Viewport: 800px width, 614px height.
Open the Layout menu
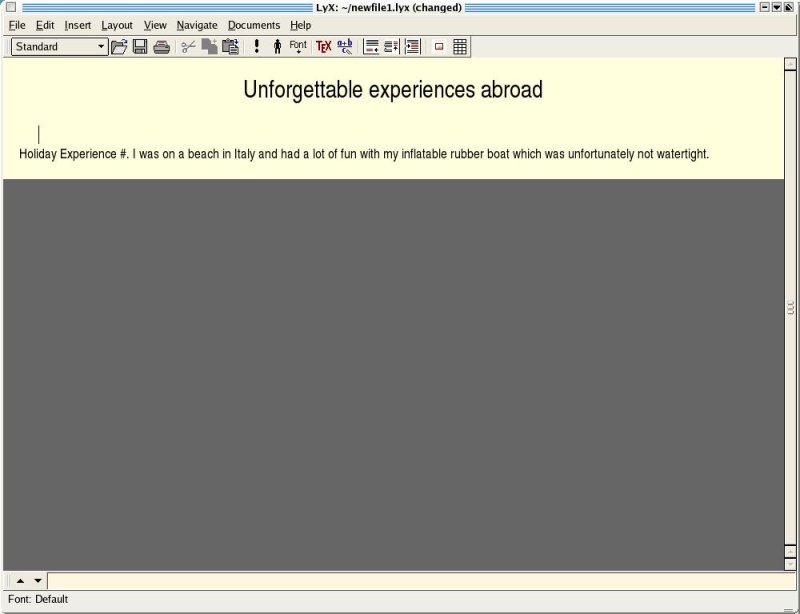coord(117,25)
